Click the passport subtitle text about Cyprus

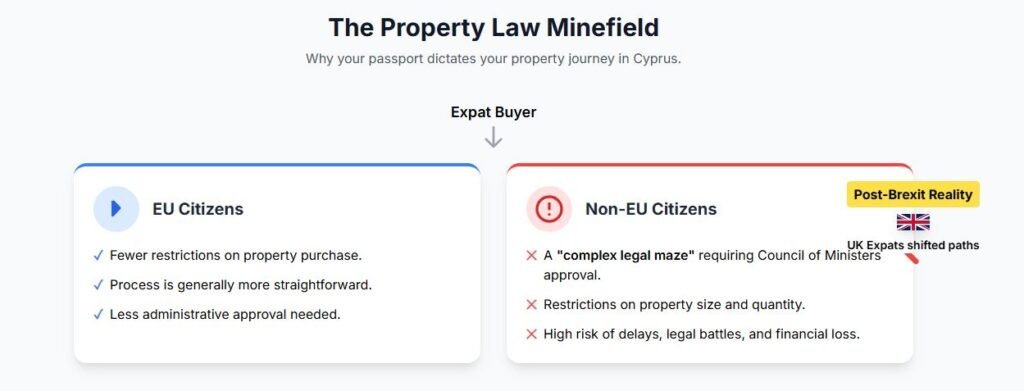click(x=493, y=58)
